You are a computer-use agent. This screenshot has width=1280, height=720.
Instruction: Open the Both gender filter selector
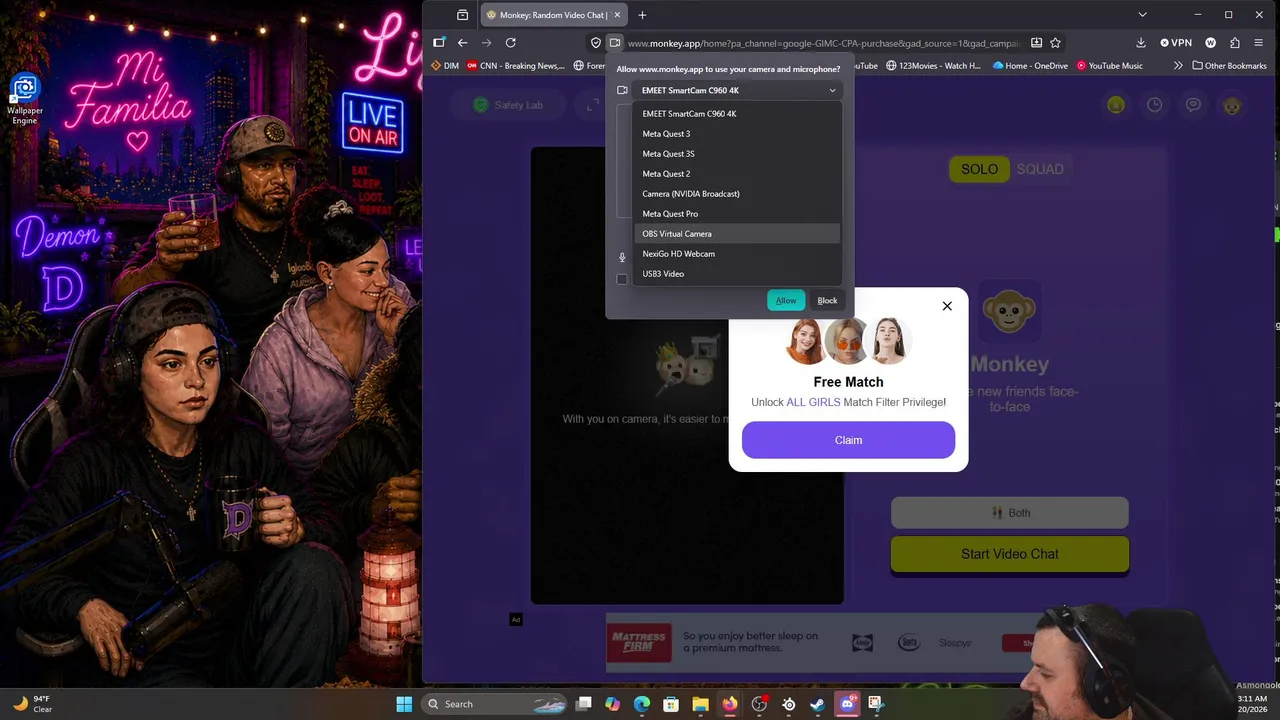[x=1010, y=513]
